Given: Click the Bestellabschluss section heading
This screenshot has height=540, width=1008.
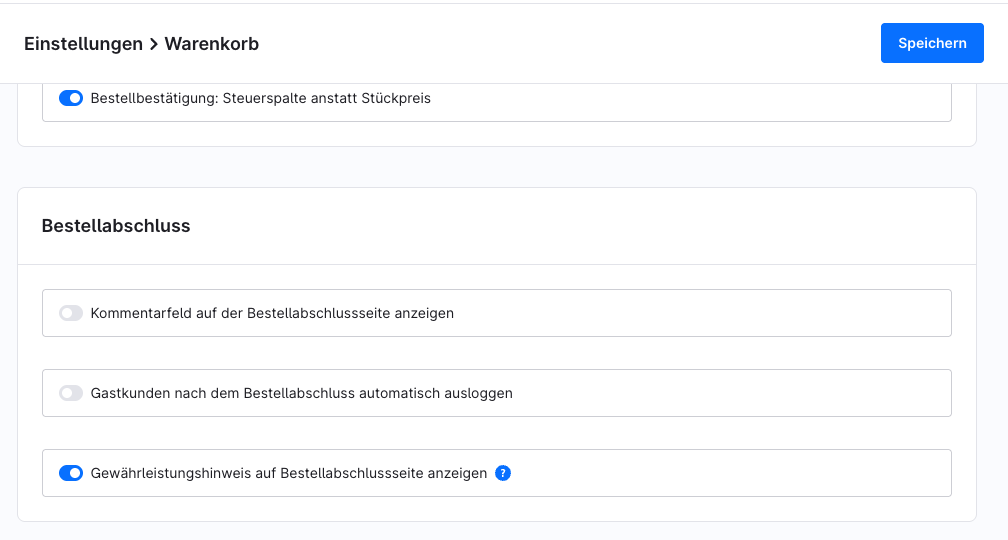Looking at the screenshot, I should [x=116, y=226].
